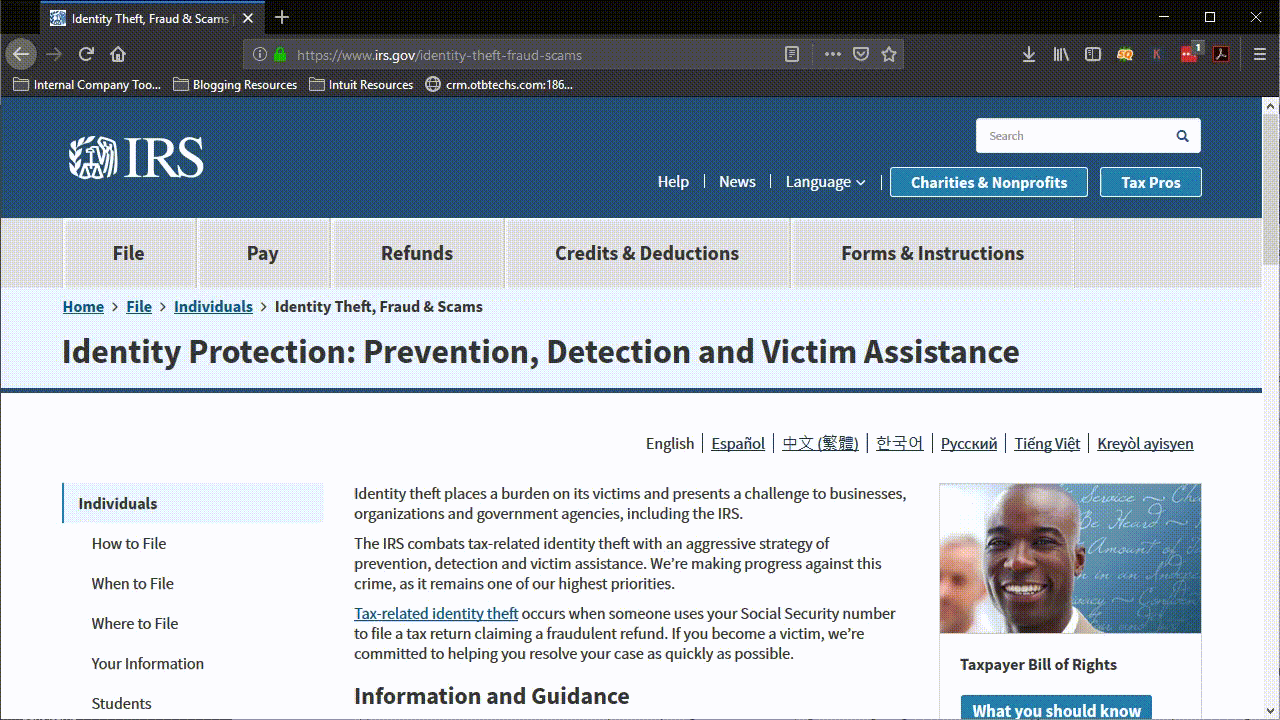
Task: Click the News link
Action: point(737,182)
